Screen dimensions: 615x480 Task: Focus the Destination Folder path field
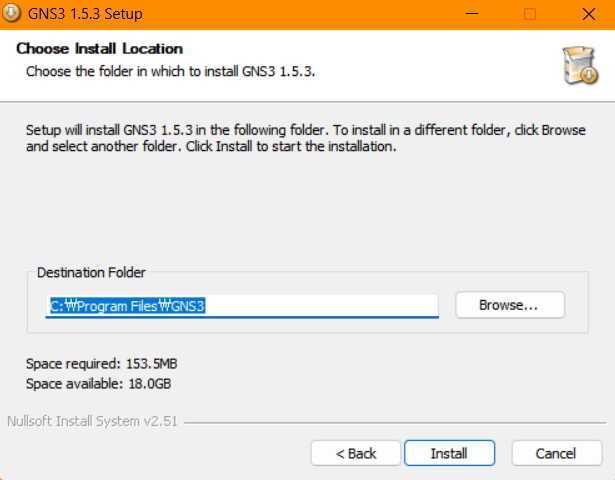[242, 306]
